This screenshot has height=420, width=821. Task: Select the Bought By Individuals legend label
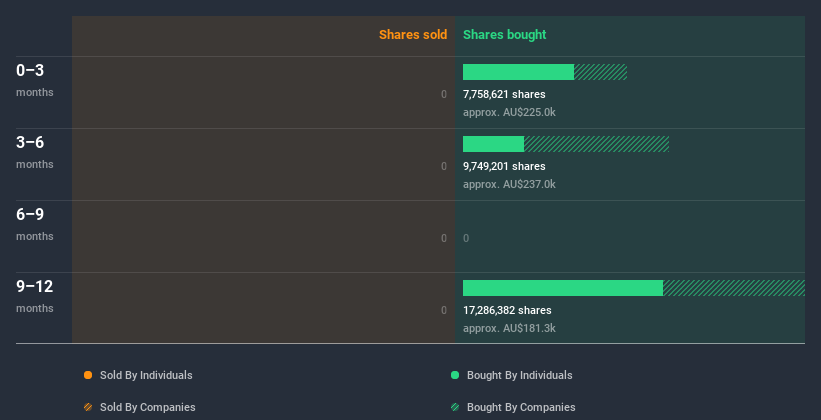(519, 375)
